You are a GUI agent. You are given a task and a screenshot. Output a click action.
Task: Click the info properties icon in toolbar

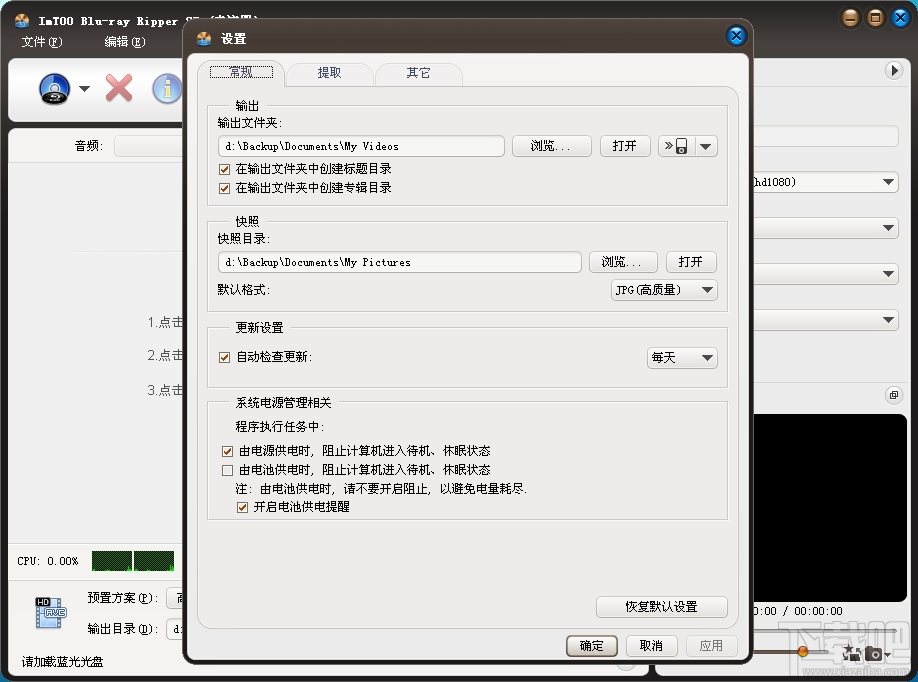pyautogui.click(x=166, y=88)
